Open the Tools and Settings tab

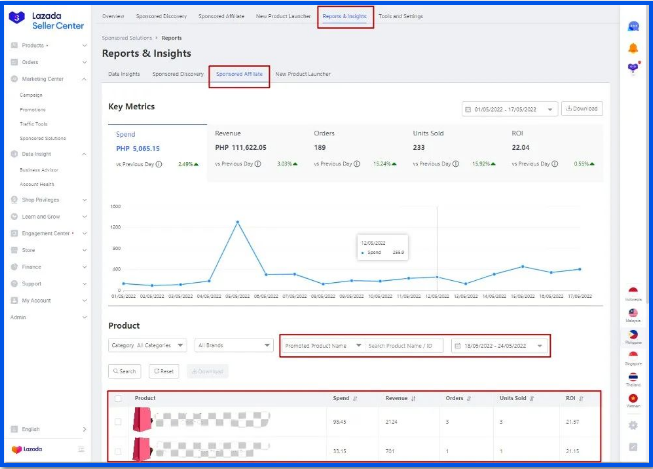coord(400,17)
